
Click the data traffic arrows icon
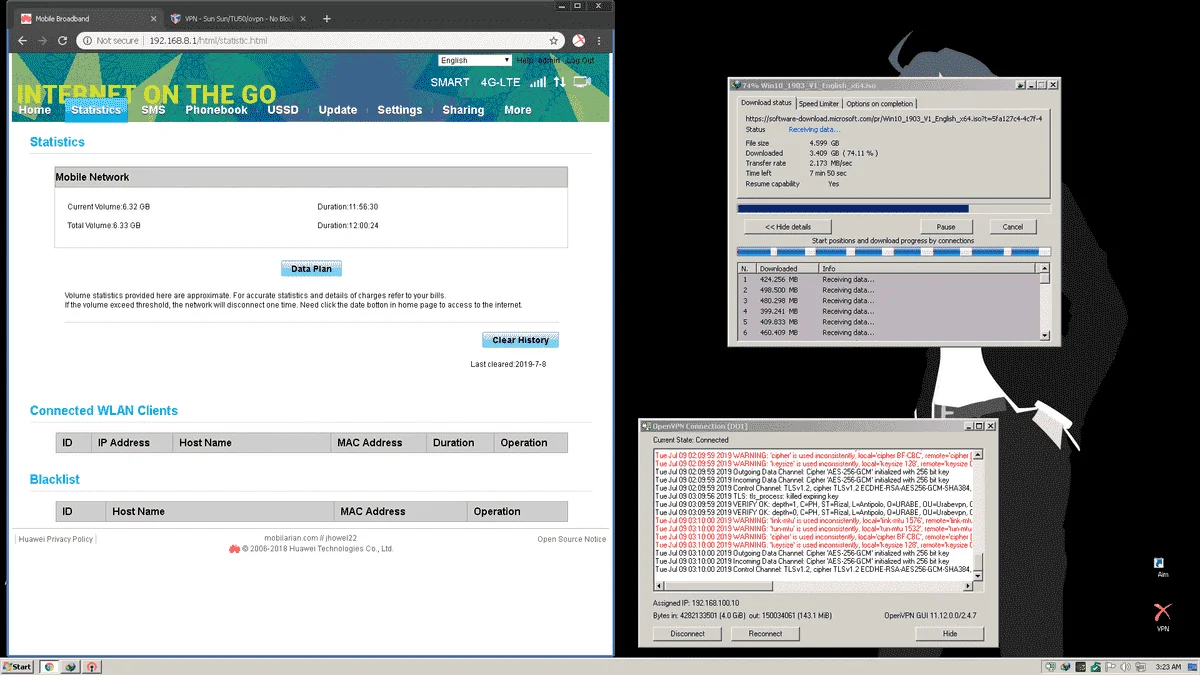click(x=559, y=82)
